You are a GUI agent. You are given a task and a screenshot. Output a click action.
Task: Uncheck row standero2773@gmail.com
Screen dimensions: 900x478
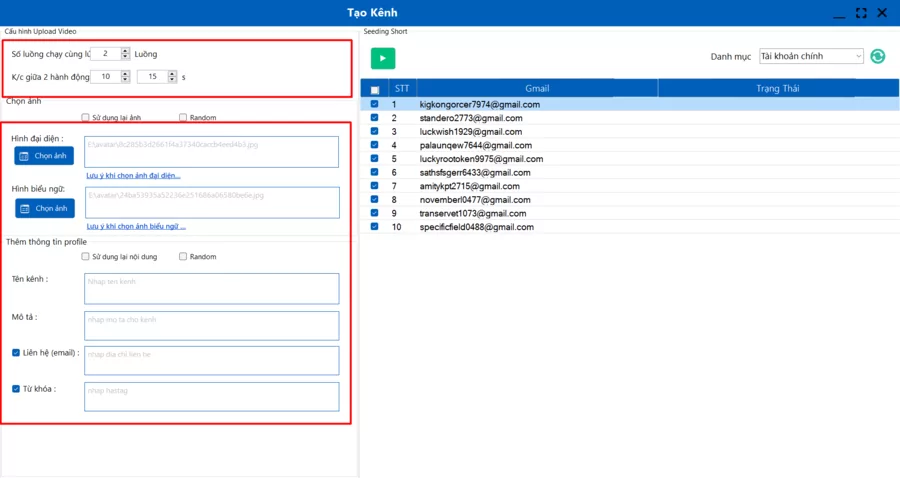click(x=374, y=118)
